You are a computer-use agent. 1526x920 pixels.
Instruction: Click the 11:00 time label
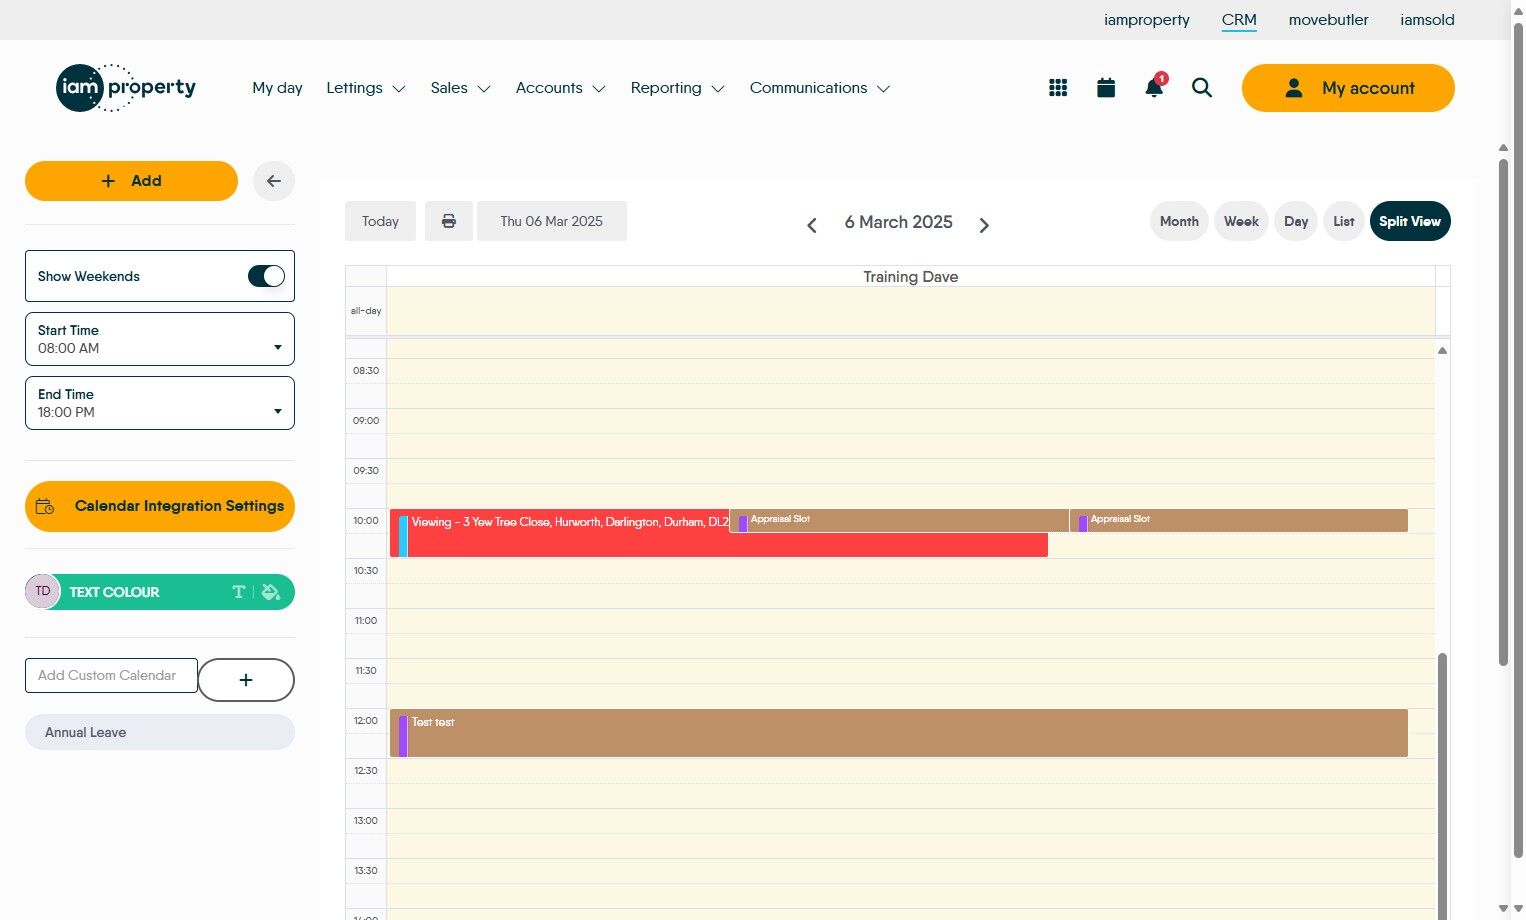(366, 621)
